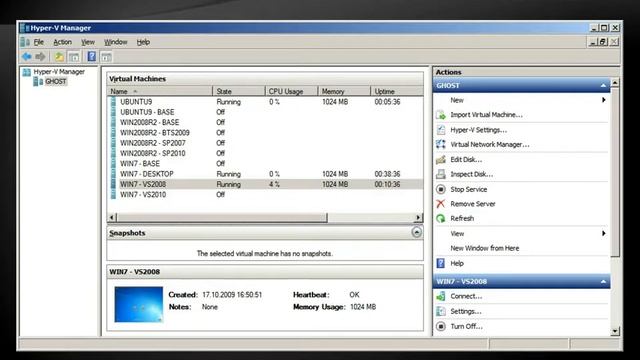Click the Virtual Network Manager icon
This screenshot has width=640, height=360.
pos(441,144)
